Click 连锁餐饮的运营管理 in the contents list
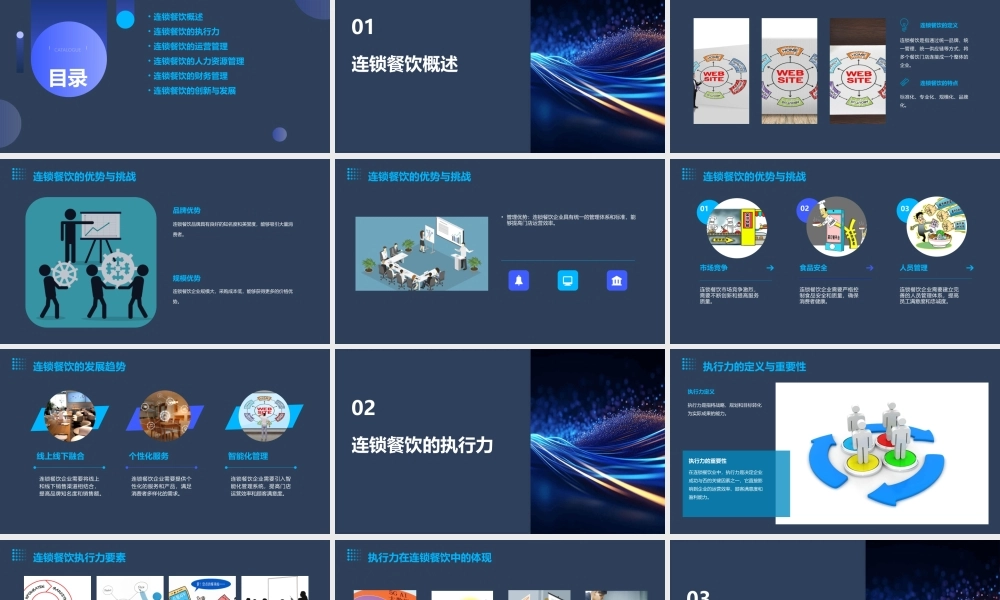 [190, 47]
